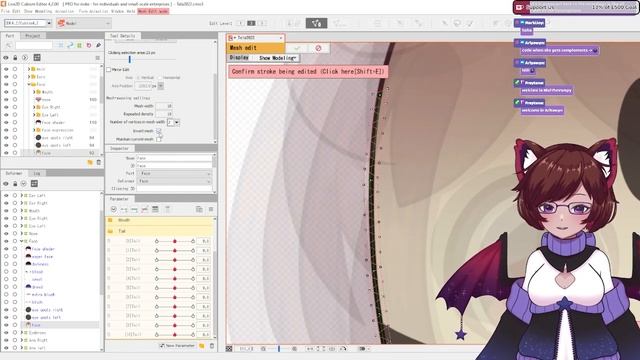
Task: Expand Eye Right folder in Part list
Action: [x=34, y=107]
